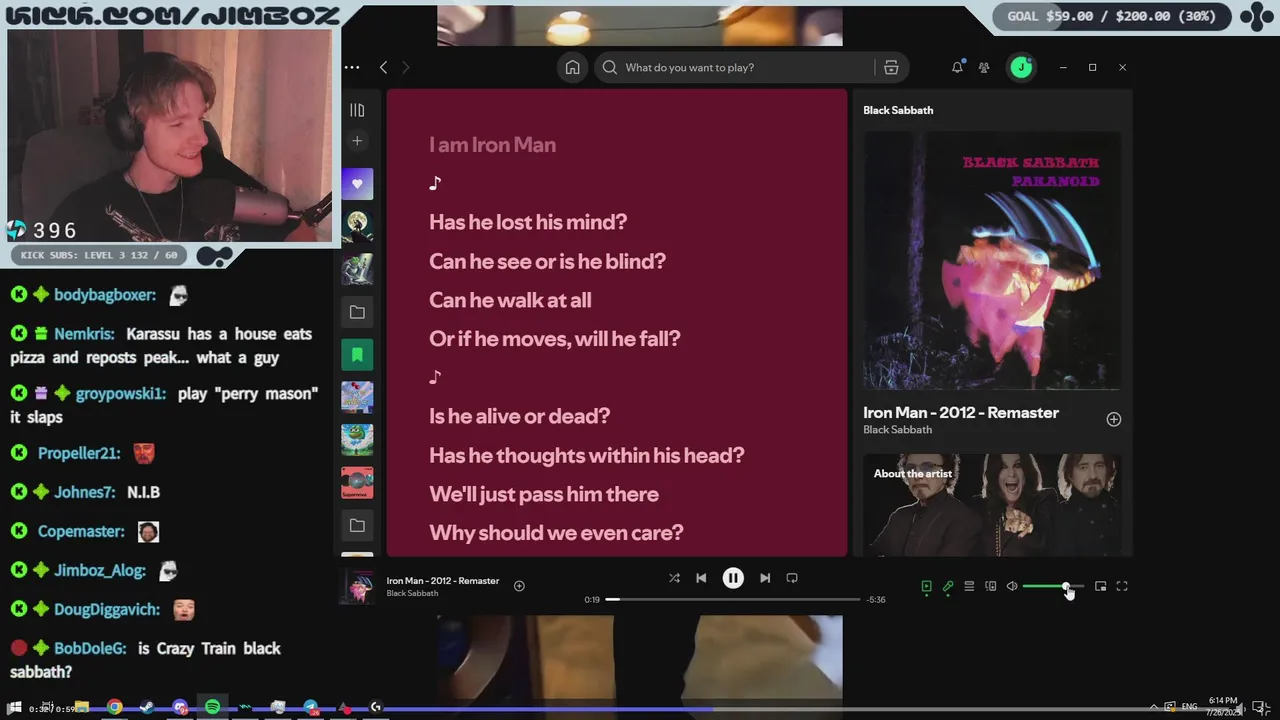Expand the first folder in the sidebar
Image resolution: width=1280 pixels, height=720 pixels.
pos(357,312)
